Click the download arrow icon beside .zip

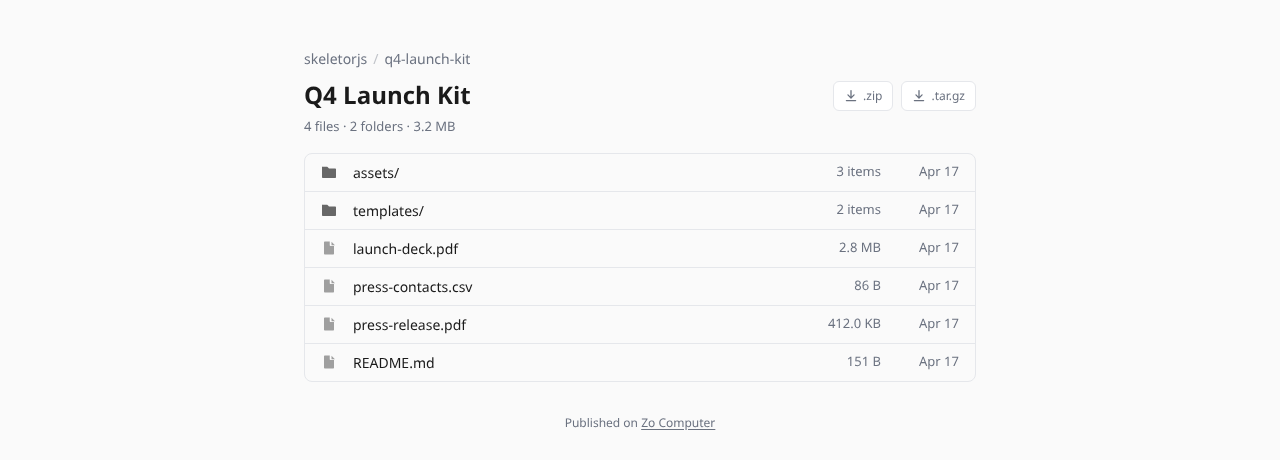coord(851,96)
